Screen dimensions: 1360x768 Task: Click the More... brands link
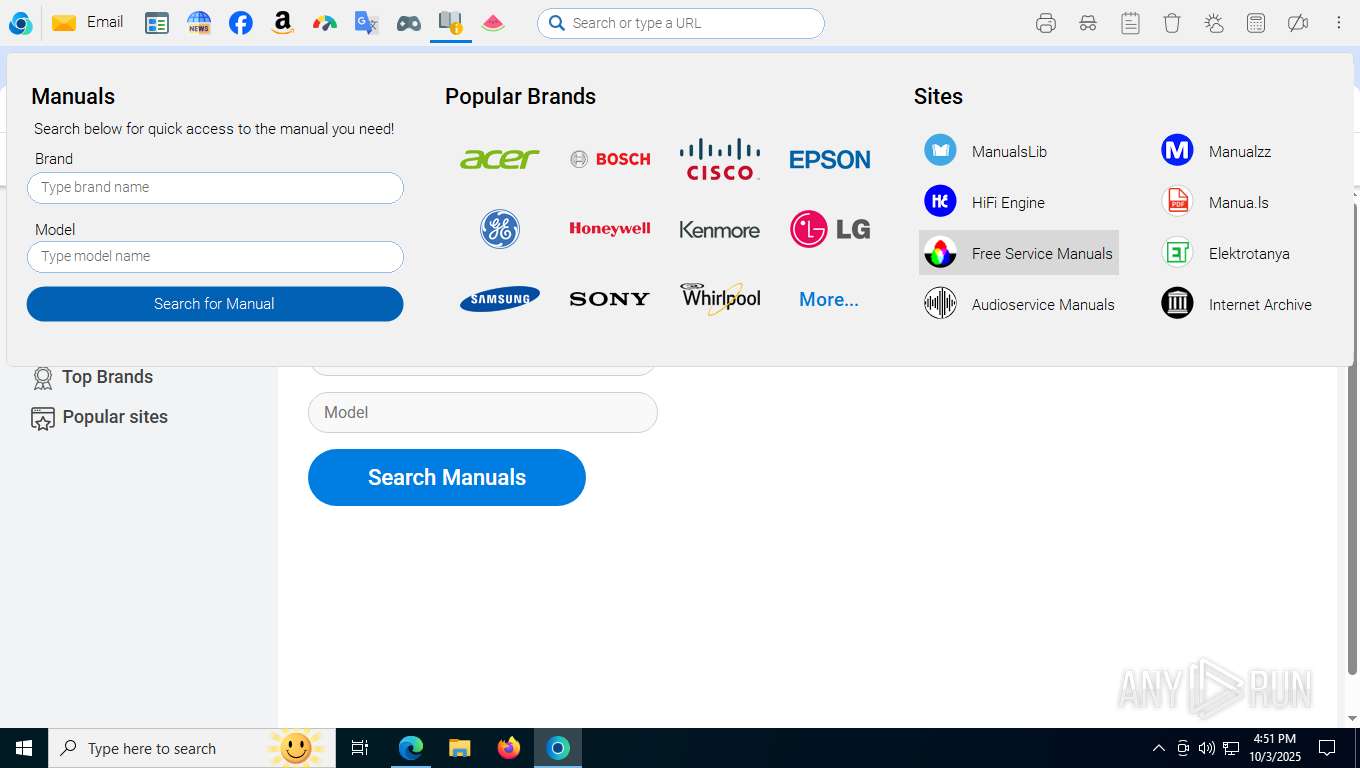pyautogui.click(x=829, y=299)
